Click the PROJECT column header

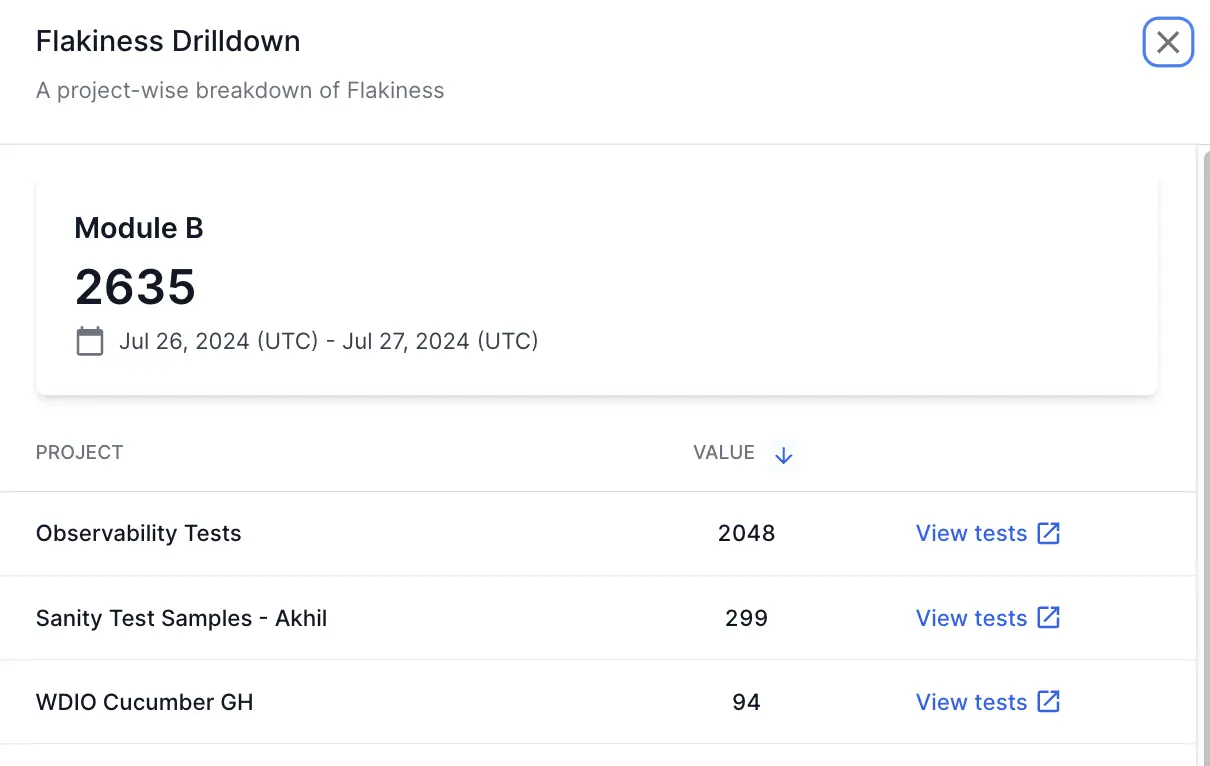click(80, 453)
